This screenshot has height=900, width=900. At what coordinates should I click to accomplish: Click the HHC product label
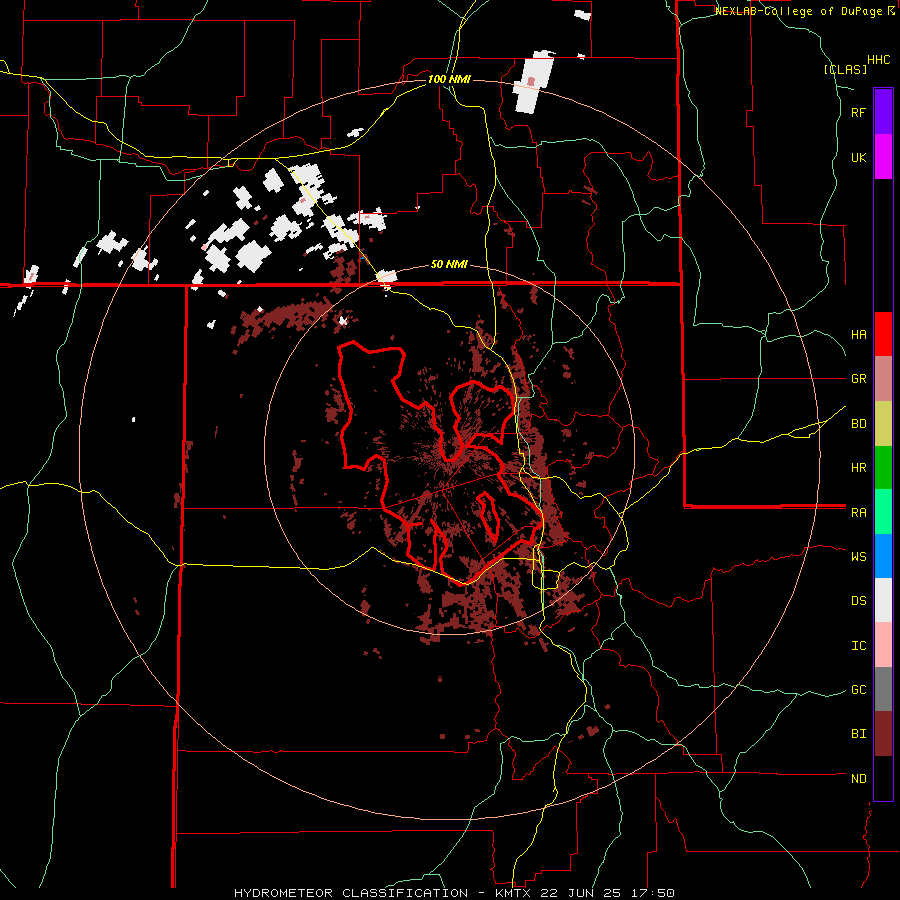pyautogui.click(x=879, y=60)
